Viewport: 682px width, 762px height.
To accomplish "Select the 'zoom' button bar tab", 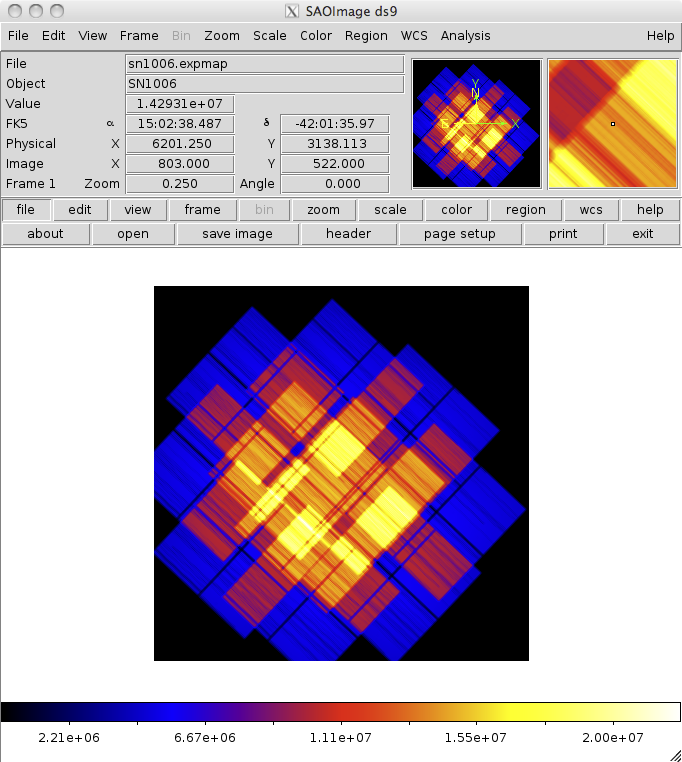I will 323,210.
